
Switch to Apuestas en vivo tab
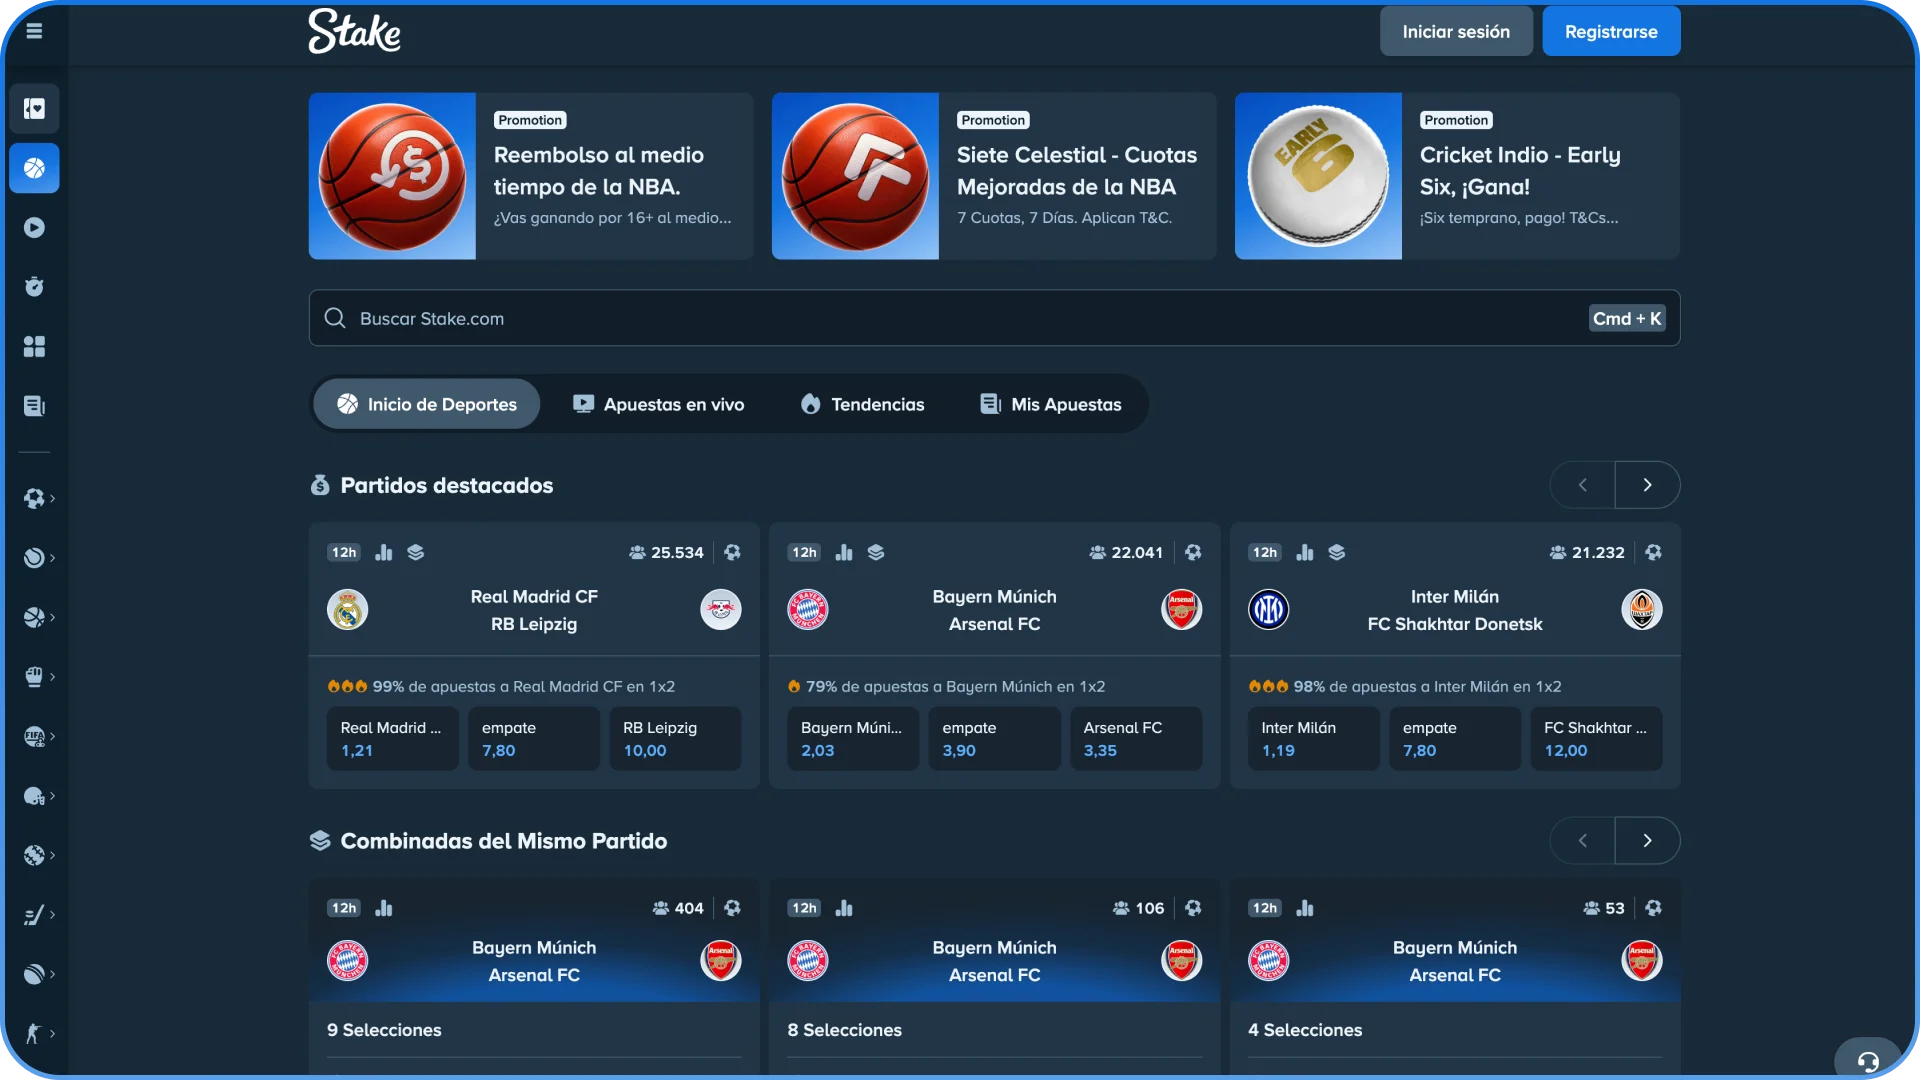click(659, 404)
